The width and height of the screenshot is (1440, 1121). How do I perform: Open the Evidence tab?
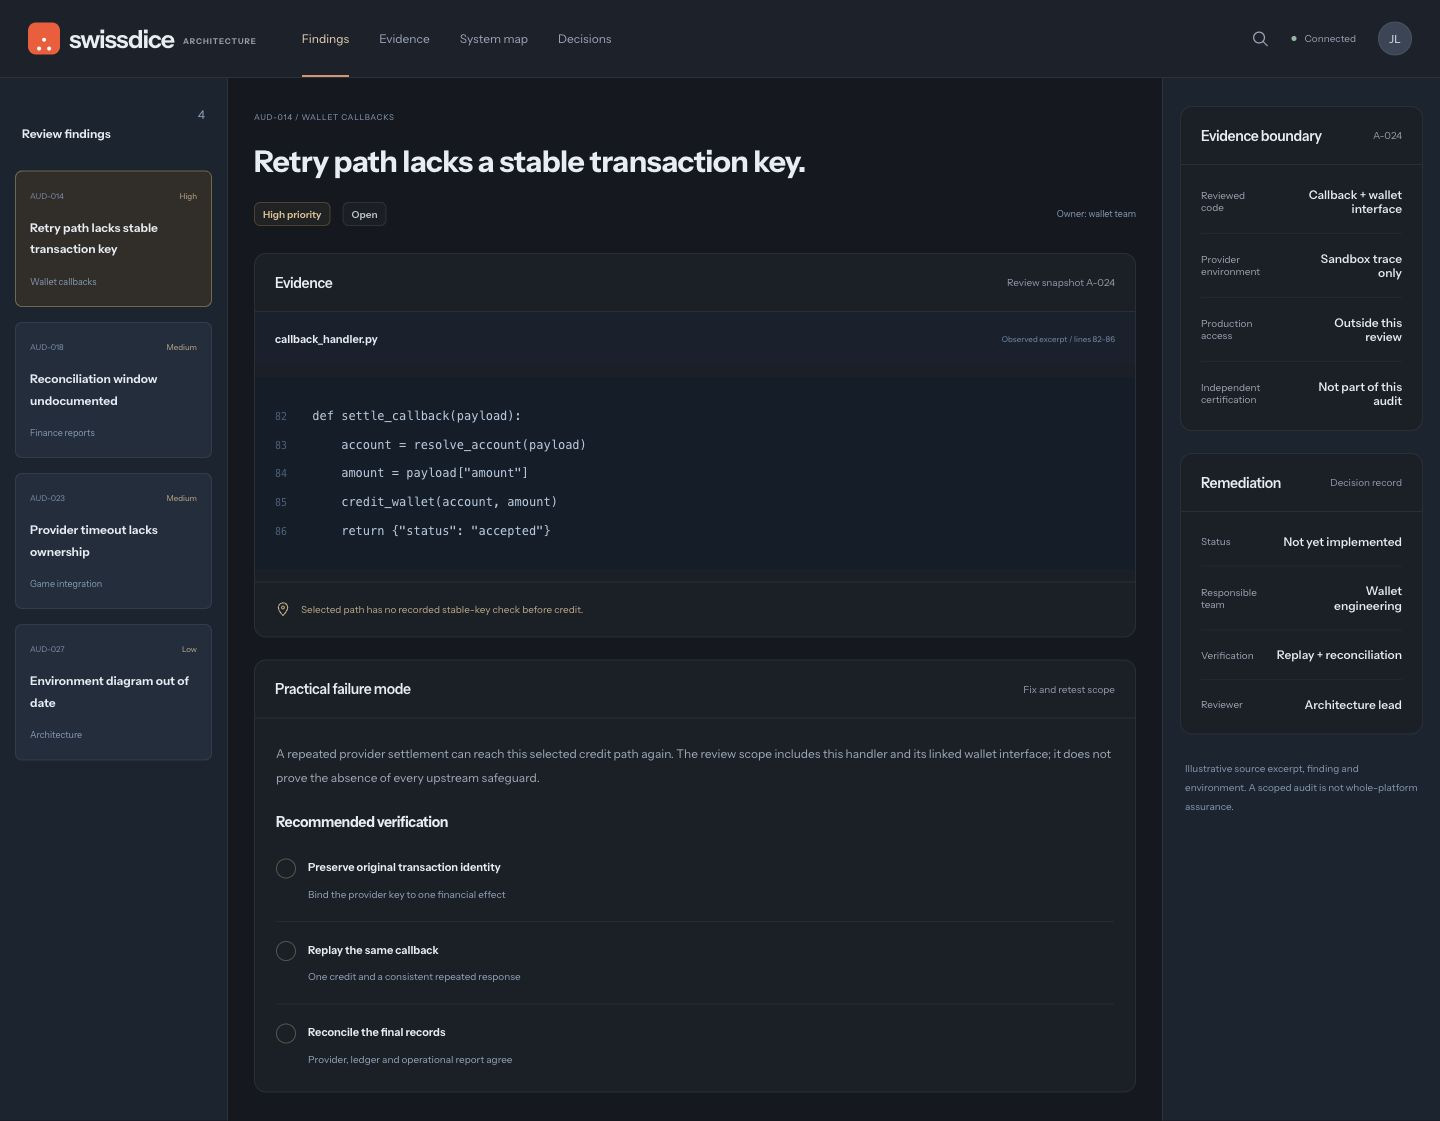pyautogui.click(x=404, y=39)
